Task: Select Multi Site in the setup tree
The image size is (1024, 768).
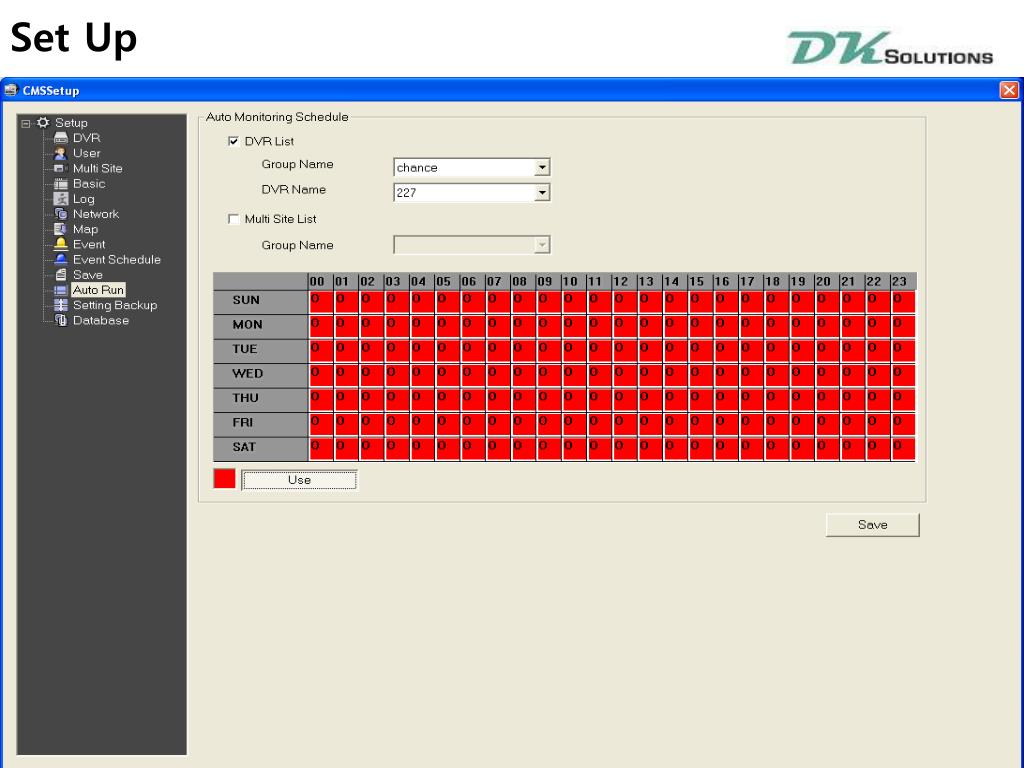Action: [97, 168]
